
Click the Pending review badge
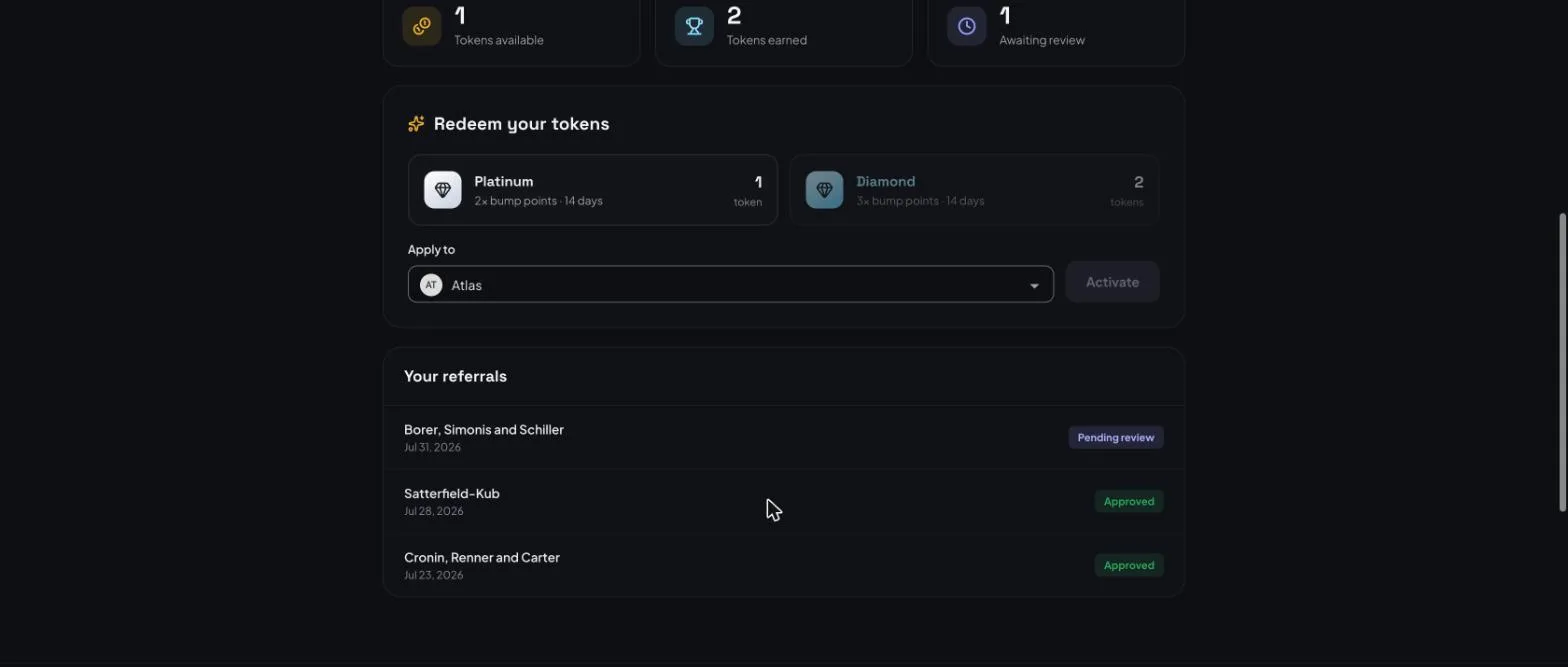pyautogui.click(x=1116, y=438)
